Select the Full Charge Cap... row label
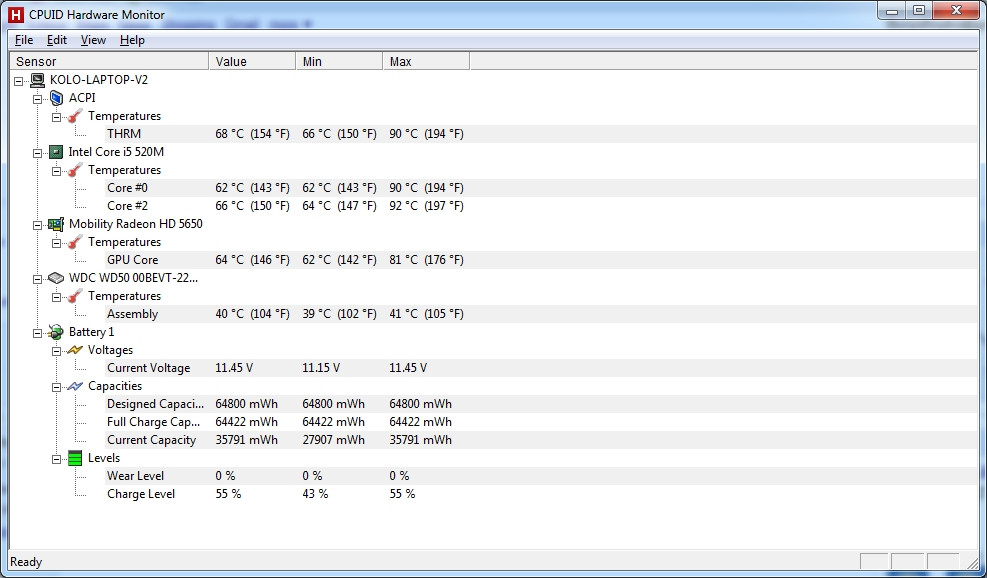This screenshot has height=578, width=987. [x=154, y=422]
